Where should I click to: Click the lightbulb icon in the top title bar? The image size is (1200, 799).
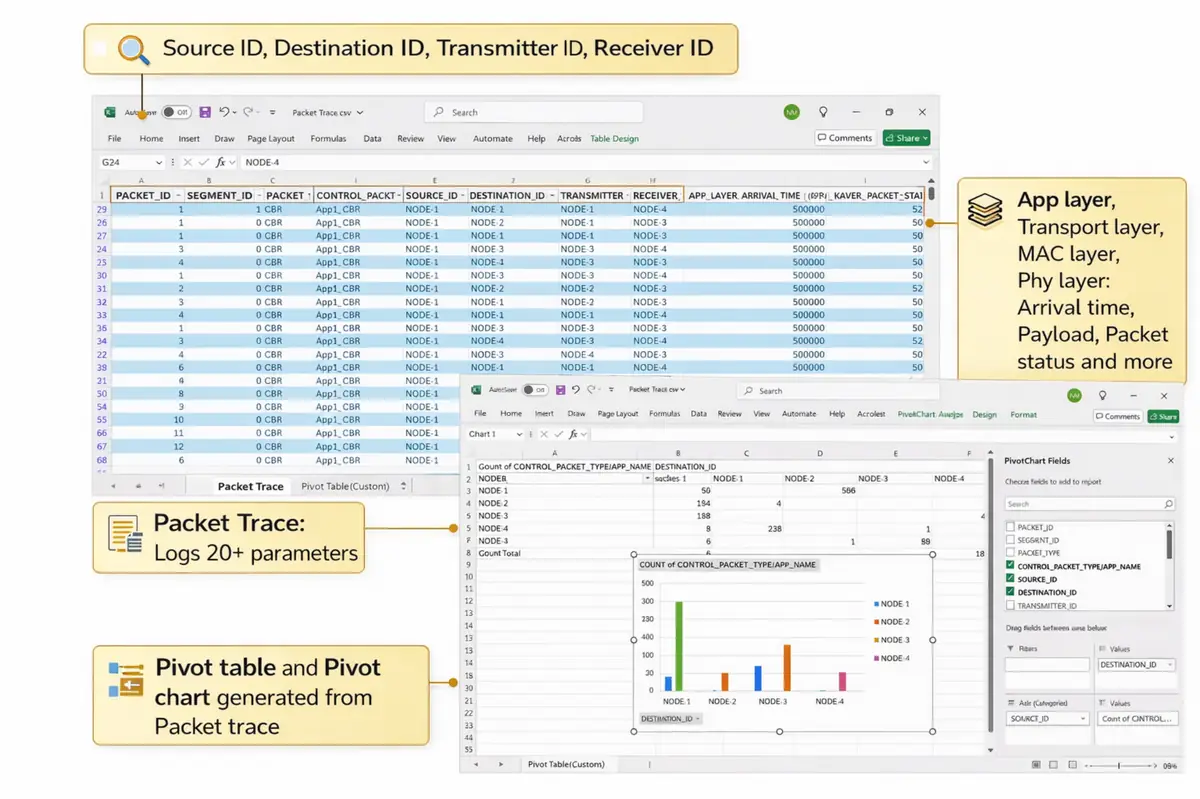pos(823,113)
